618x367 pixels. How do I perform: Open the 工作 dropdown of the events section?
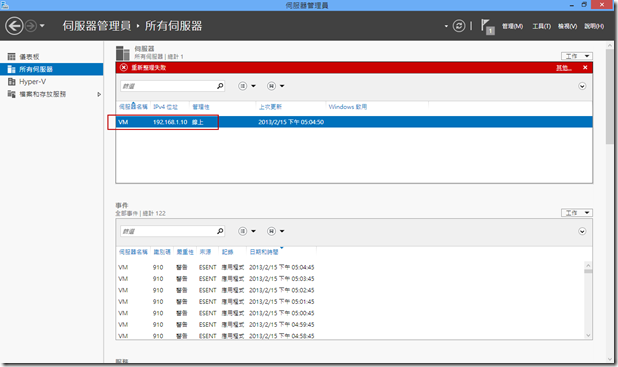[577, 213]
